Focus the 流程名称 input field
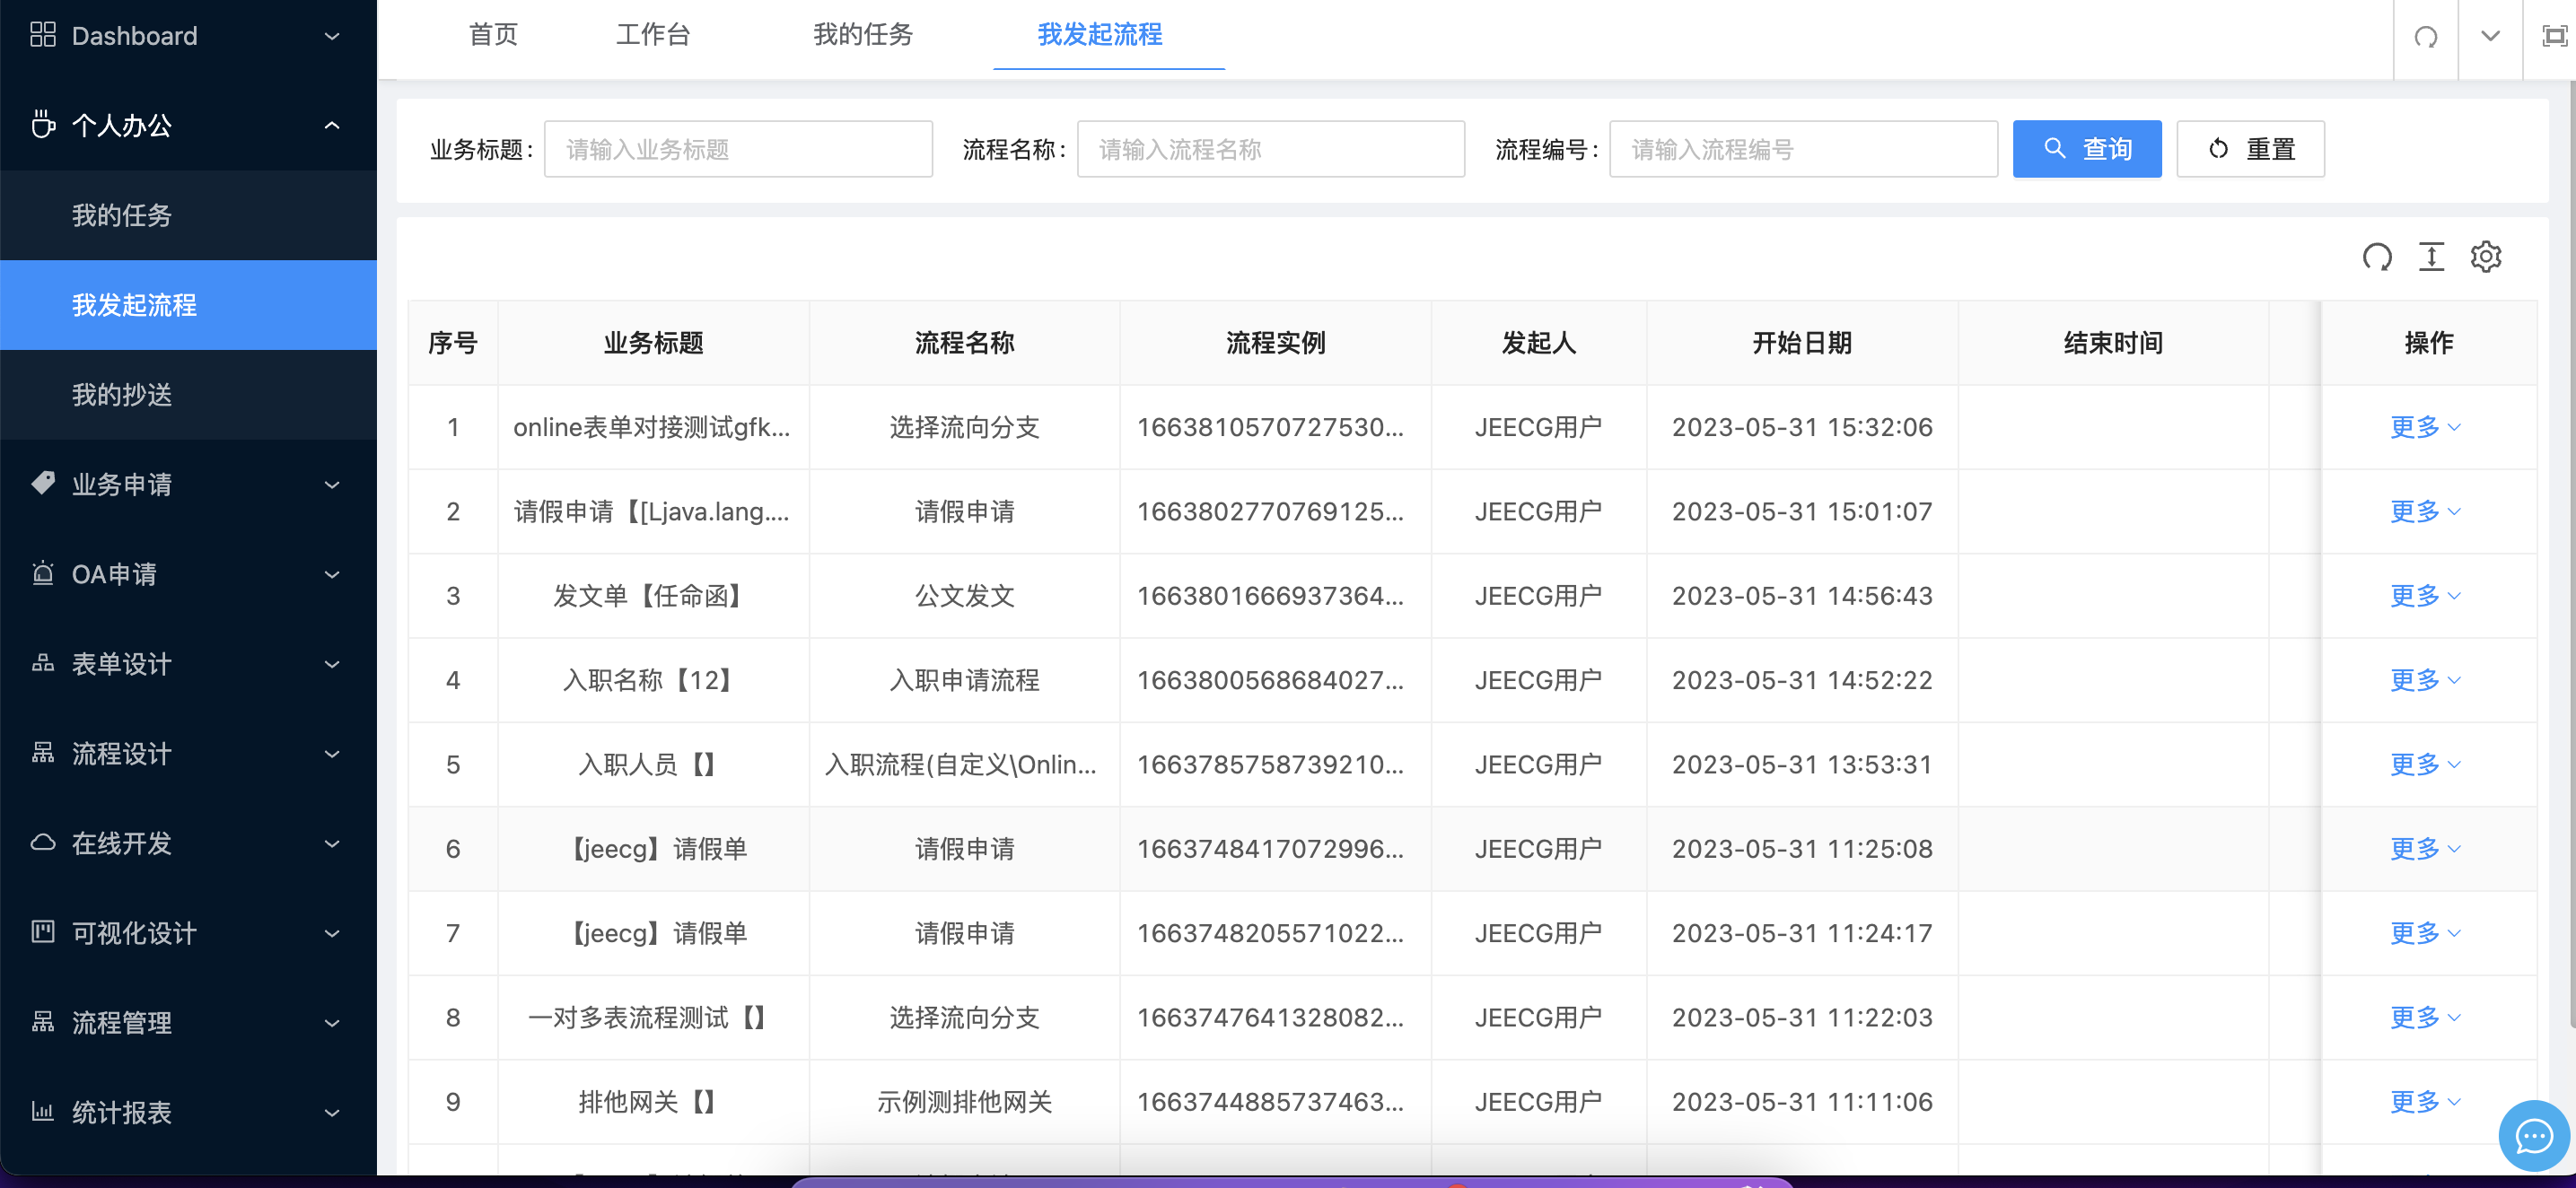The height and width of the screenshot is (1188, 2576). coord(1270,149)
